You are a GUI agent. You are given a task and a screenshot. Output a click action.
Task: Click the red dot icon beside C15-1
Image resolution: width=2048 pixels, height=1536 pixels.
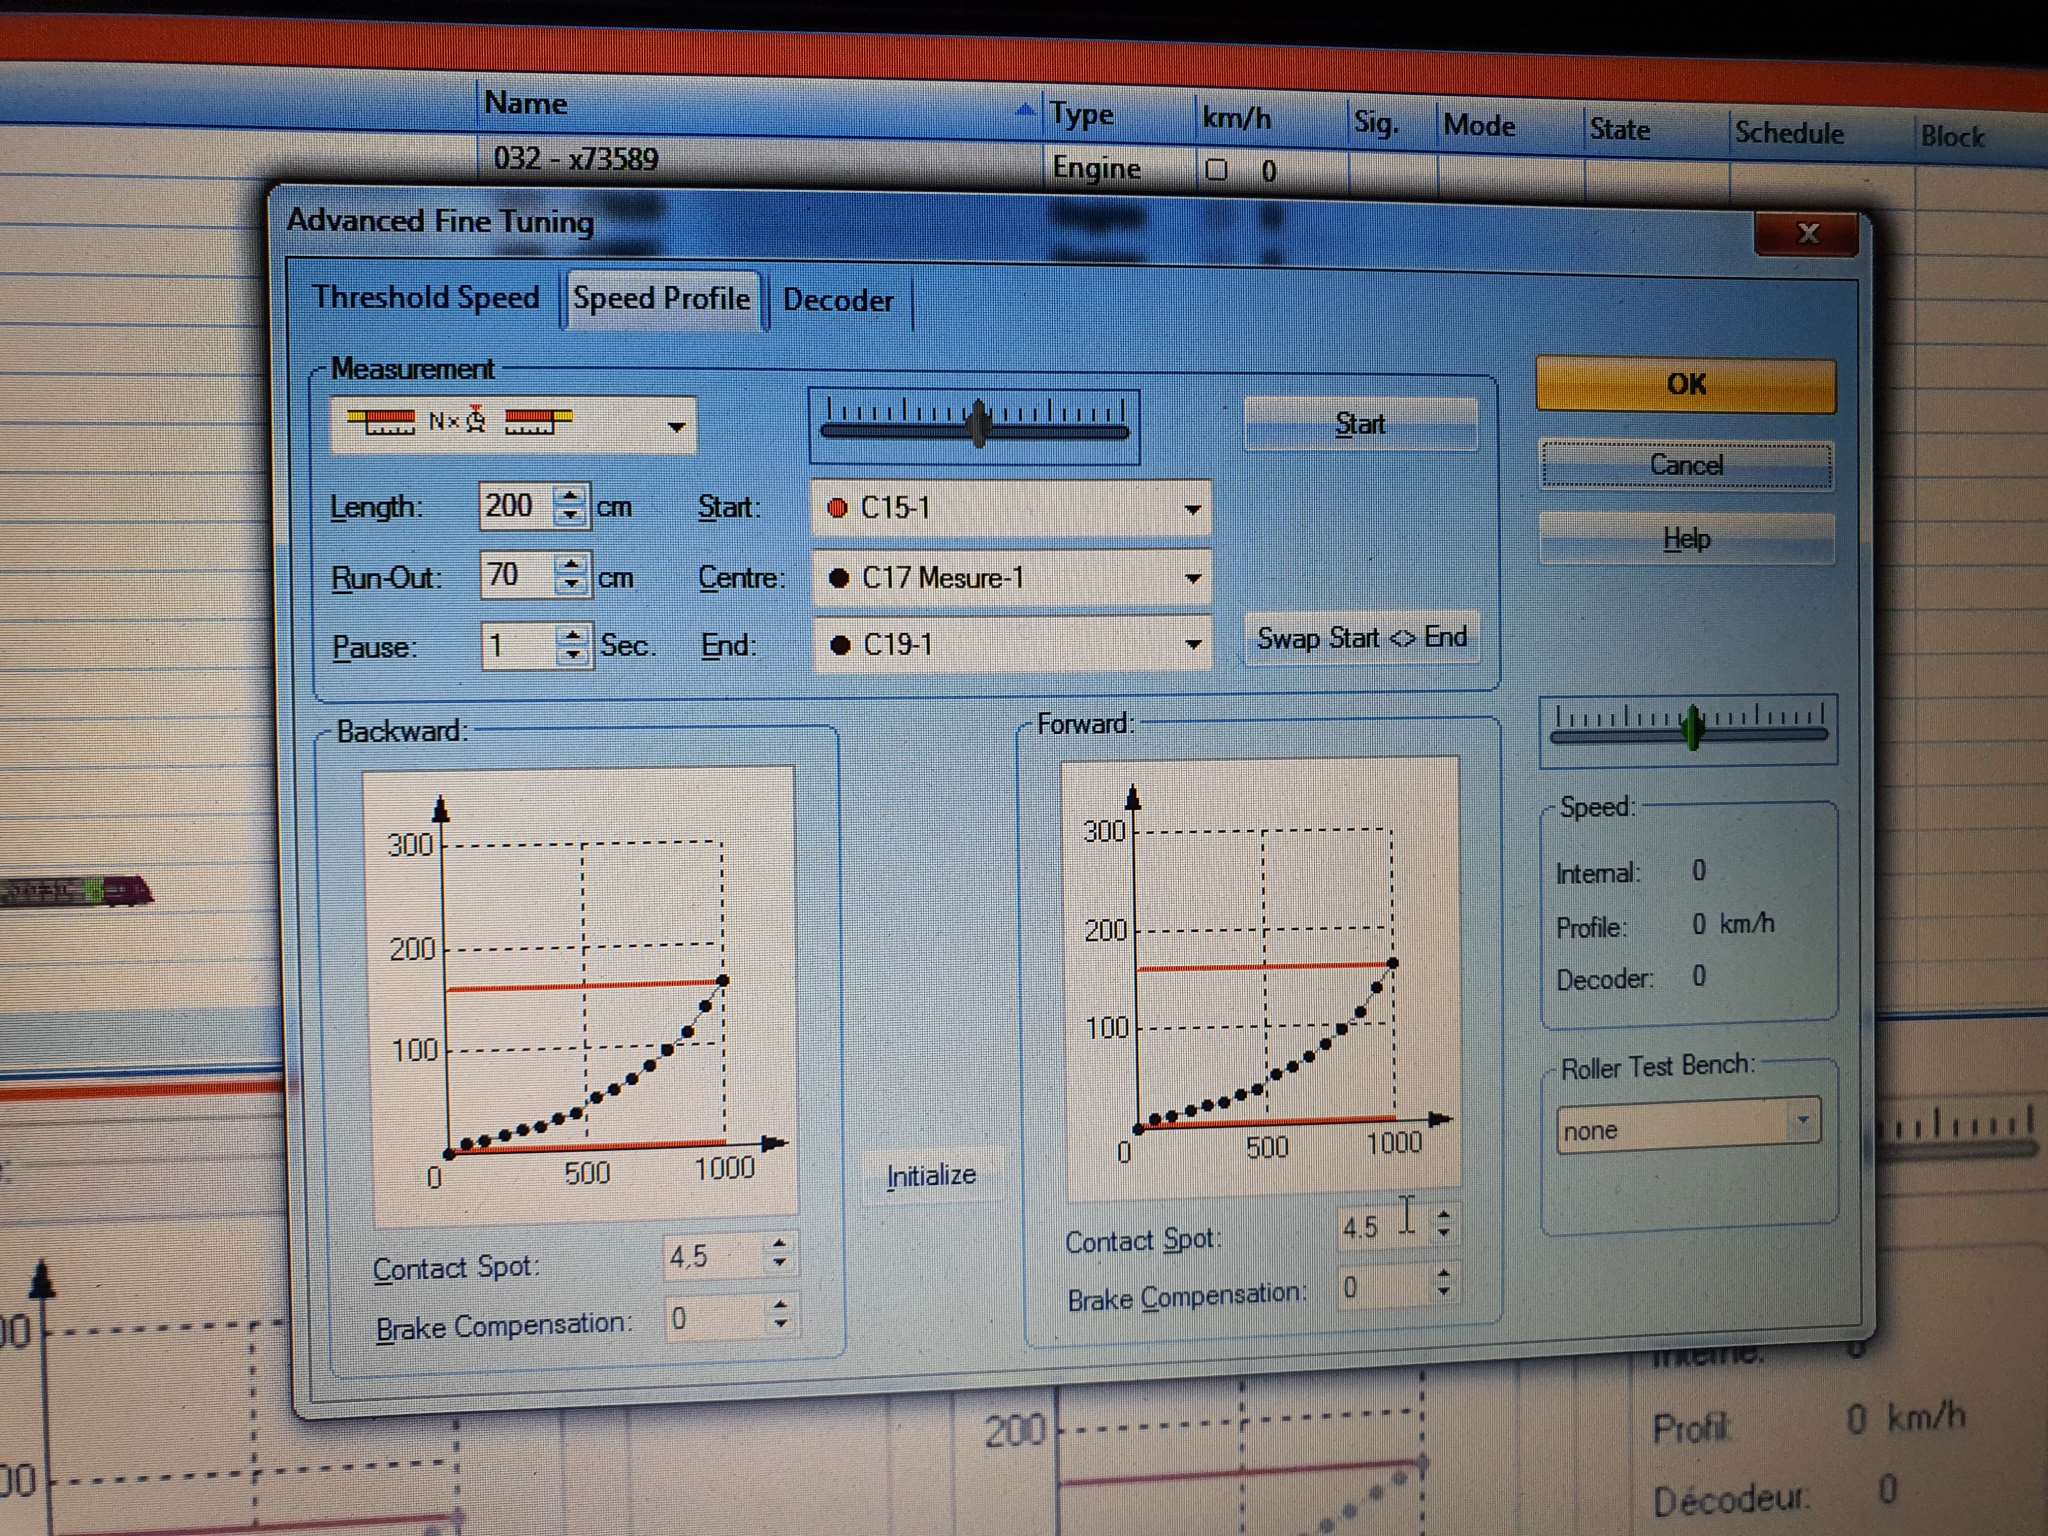tap(838, 509)
